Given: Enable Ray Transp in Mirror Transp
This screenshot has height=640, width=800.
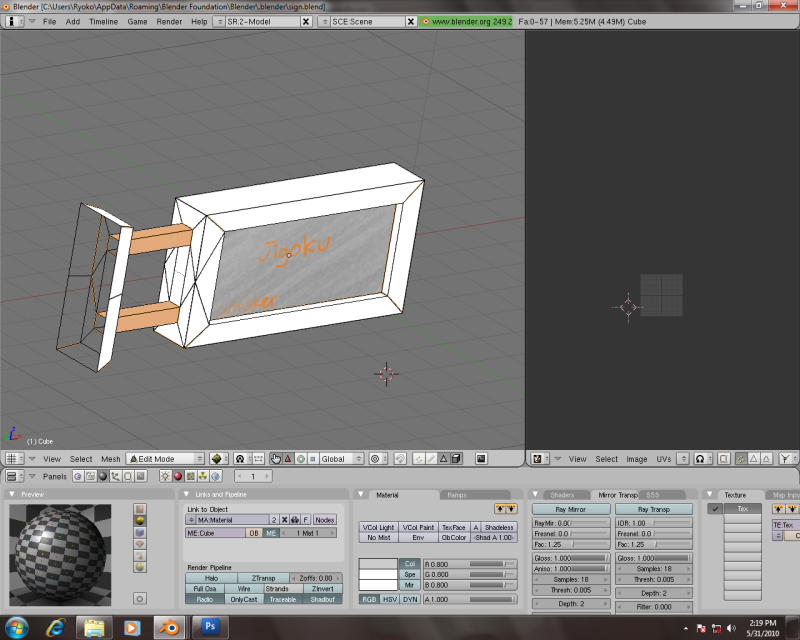Looking at the screenshot, I should pyautogui.click(x=654, y=509).
